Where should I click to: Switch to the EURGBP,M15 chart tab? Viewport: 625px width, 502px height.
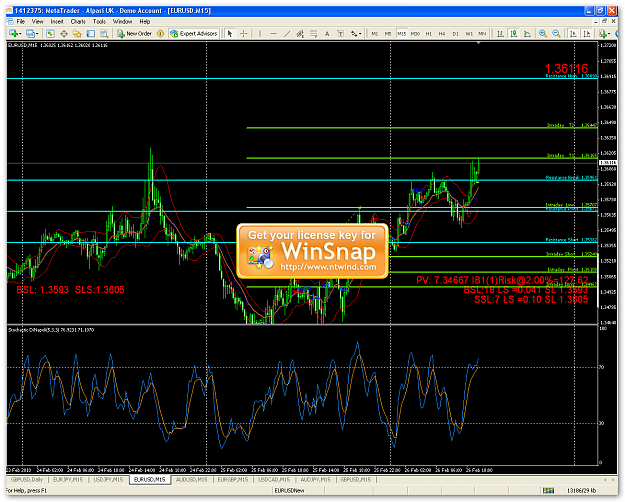[233, 480]
